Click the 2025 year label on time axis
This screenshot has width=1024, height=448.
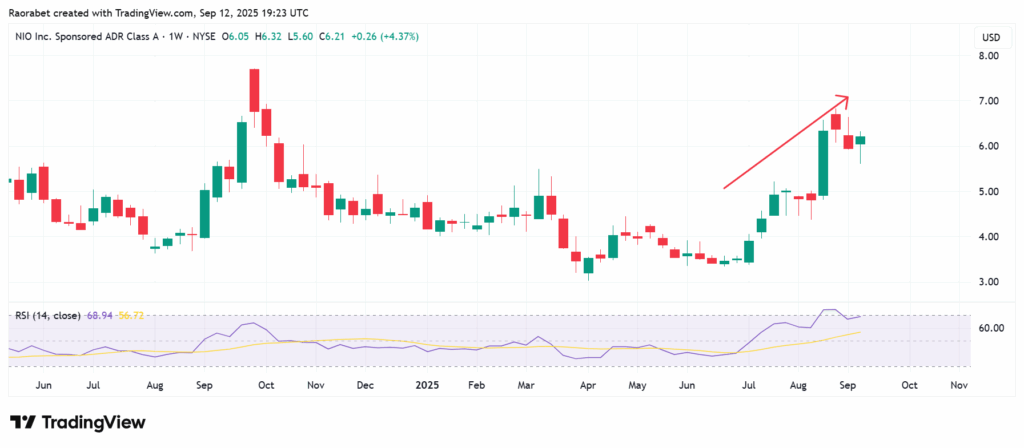coord(429,386)
